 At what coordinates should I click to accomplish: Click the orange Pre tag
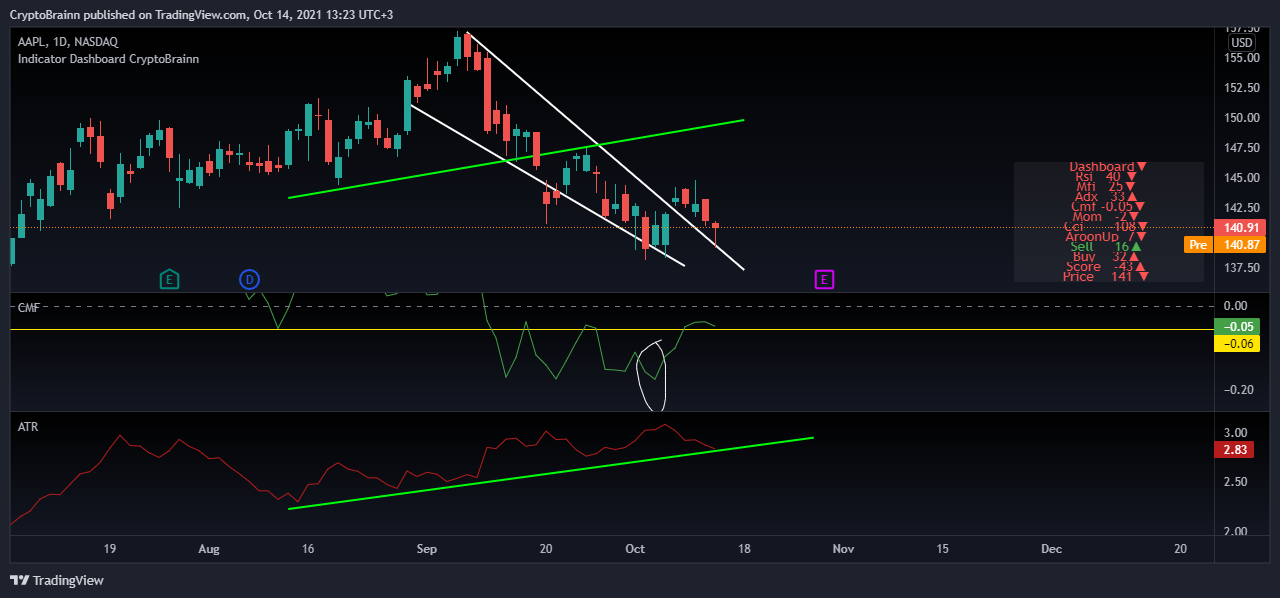coord(1198,244)
